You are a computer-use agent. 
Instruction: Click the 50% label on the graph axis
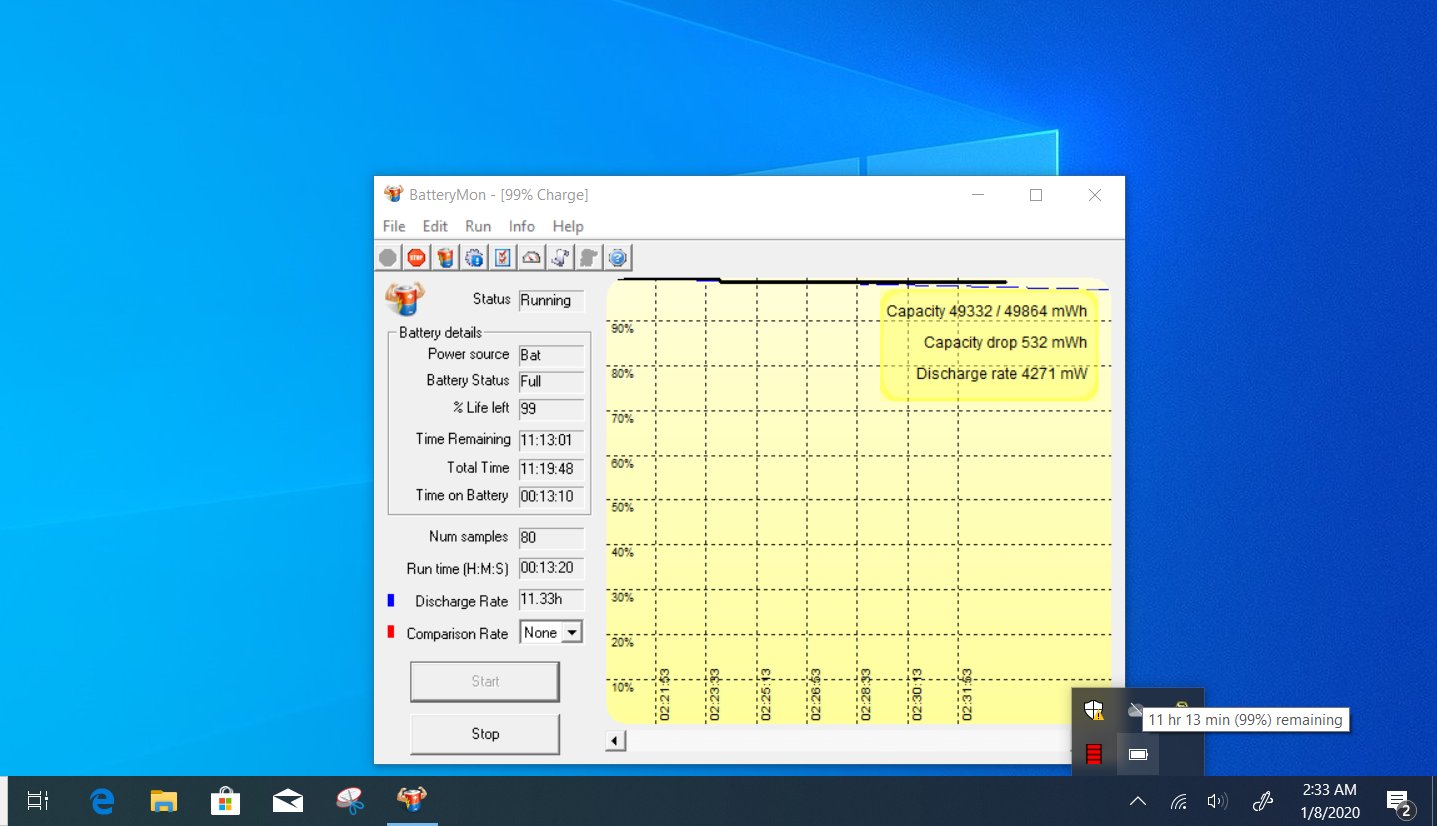pos(622,508)
